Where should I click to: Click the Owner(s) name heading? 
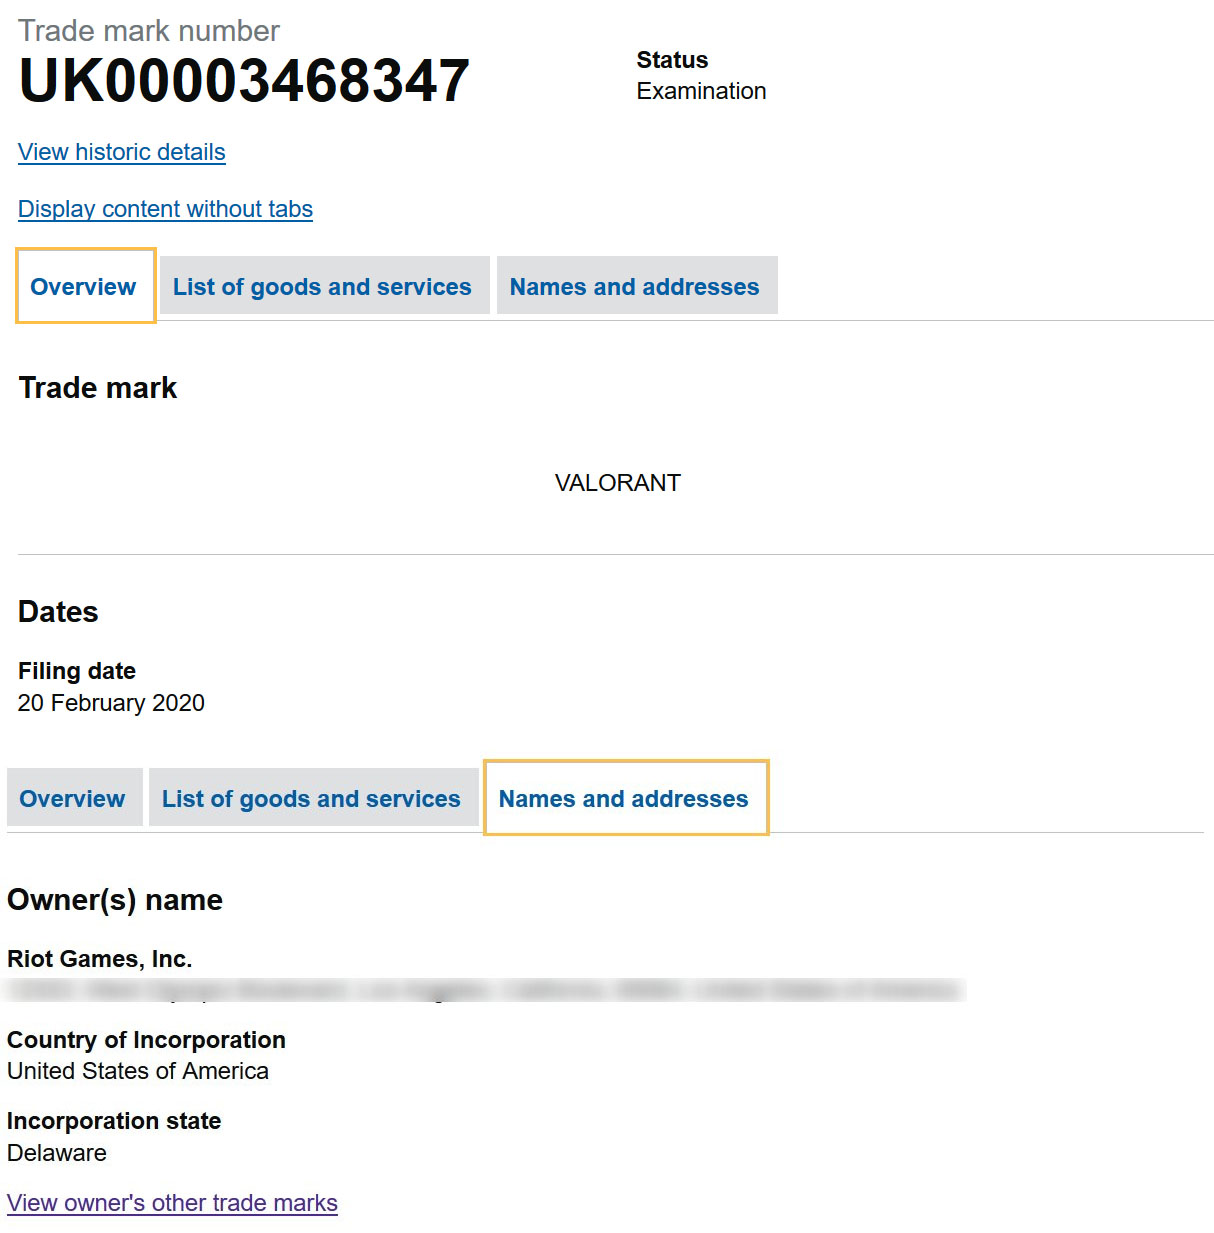pyautogui.click(x=115, y=900)
